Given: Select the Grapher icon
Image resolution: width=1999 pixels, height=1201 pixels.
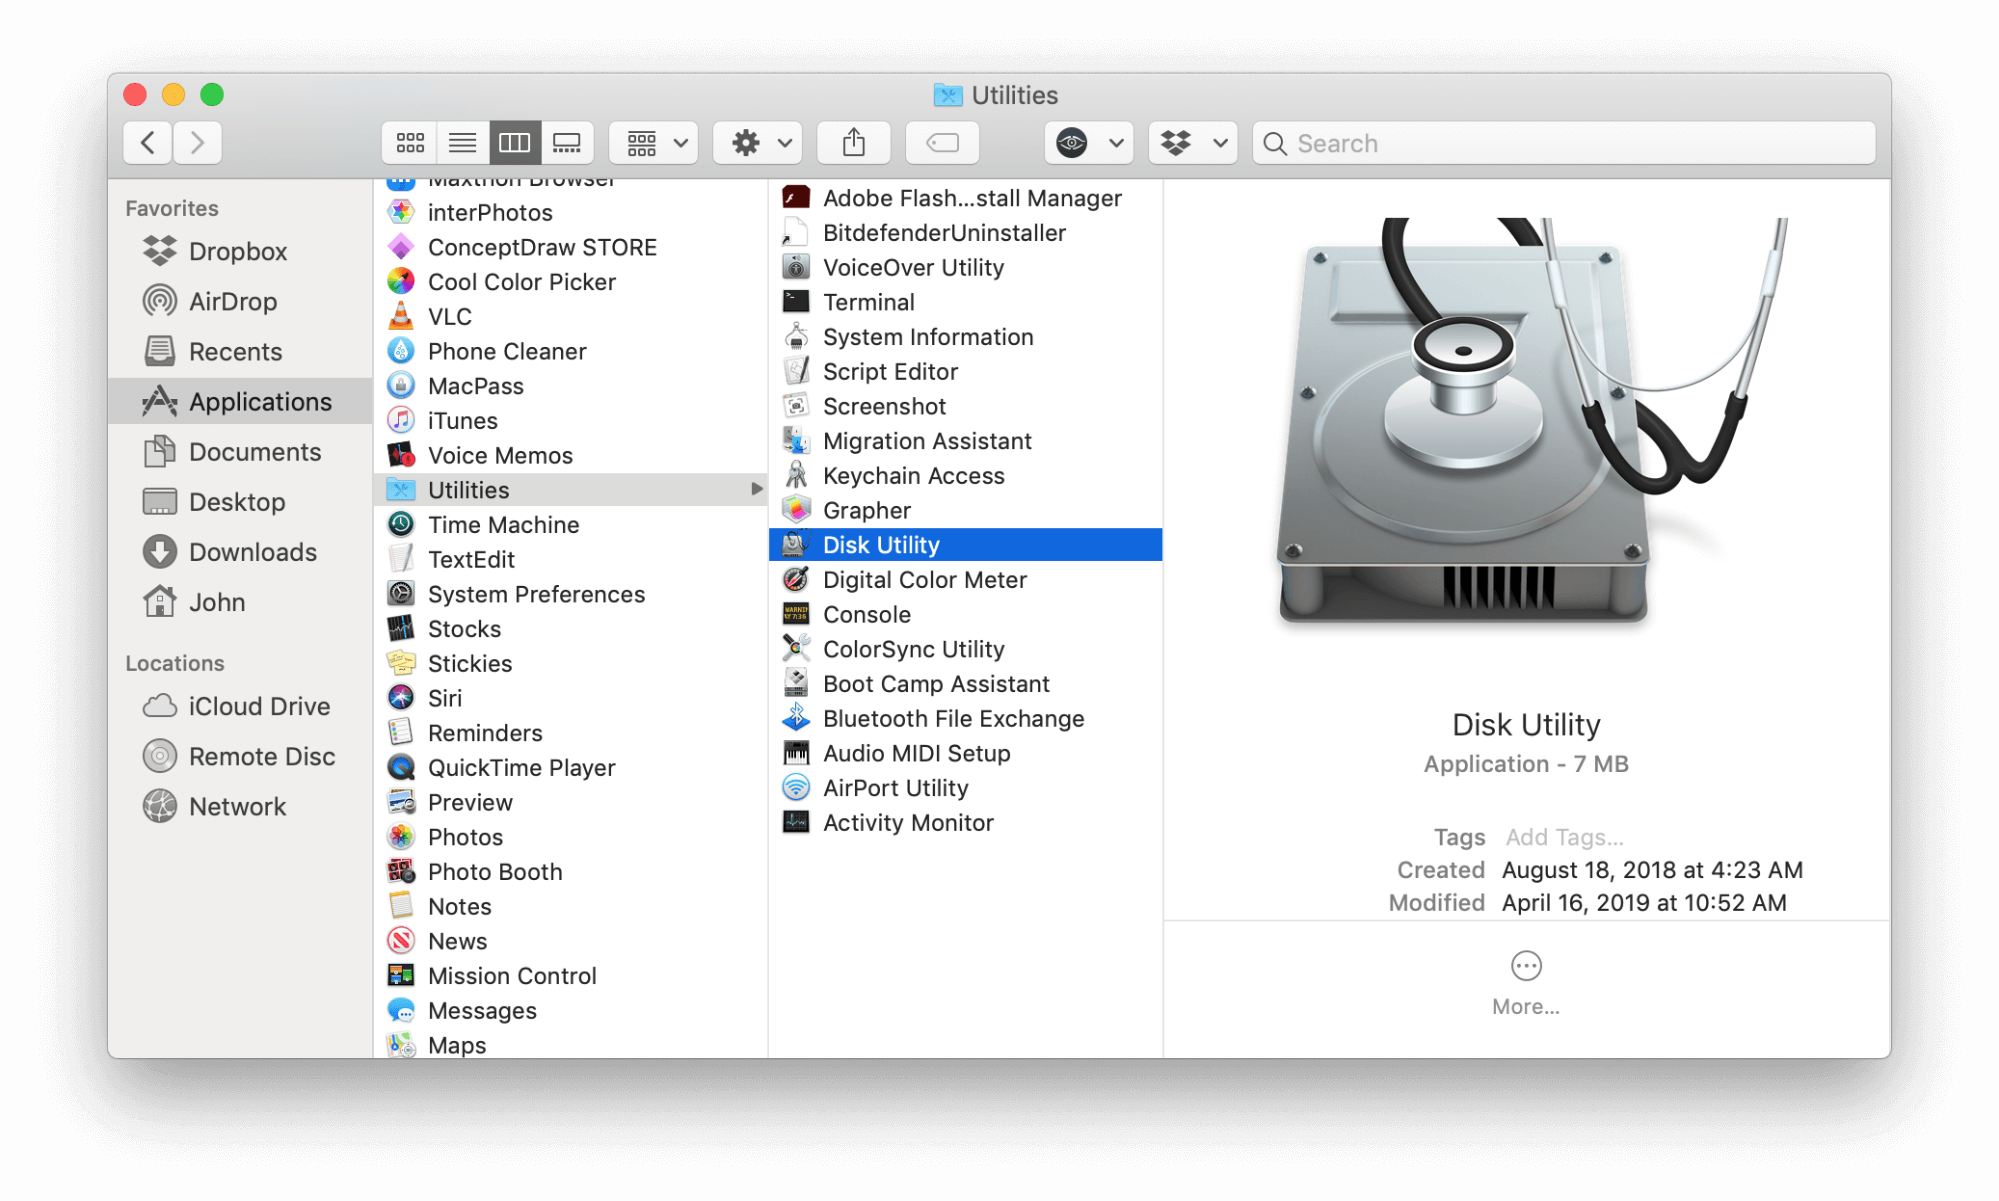Looking at the screenshot, I should click(796, 510).
